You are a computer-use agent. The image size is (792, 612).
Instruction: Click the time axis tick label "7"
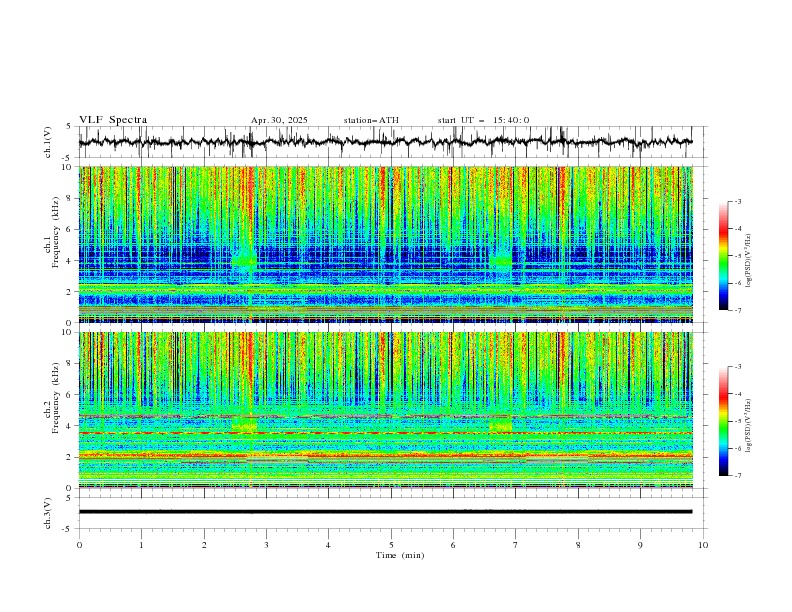coord(516,545)
